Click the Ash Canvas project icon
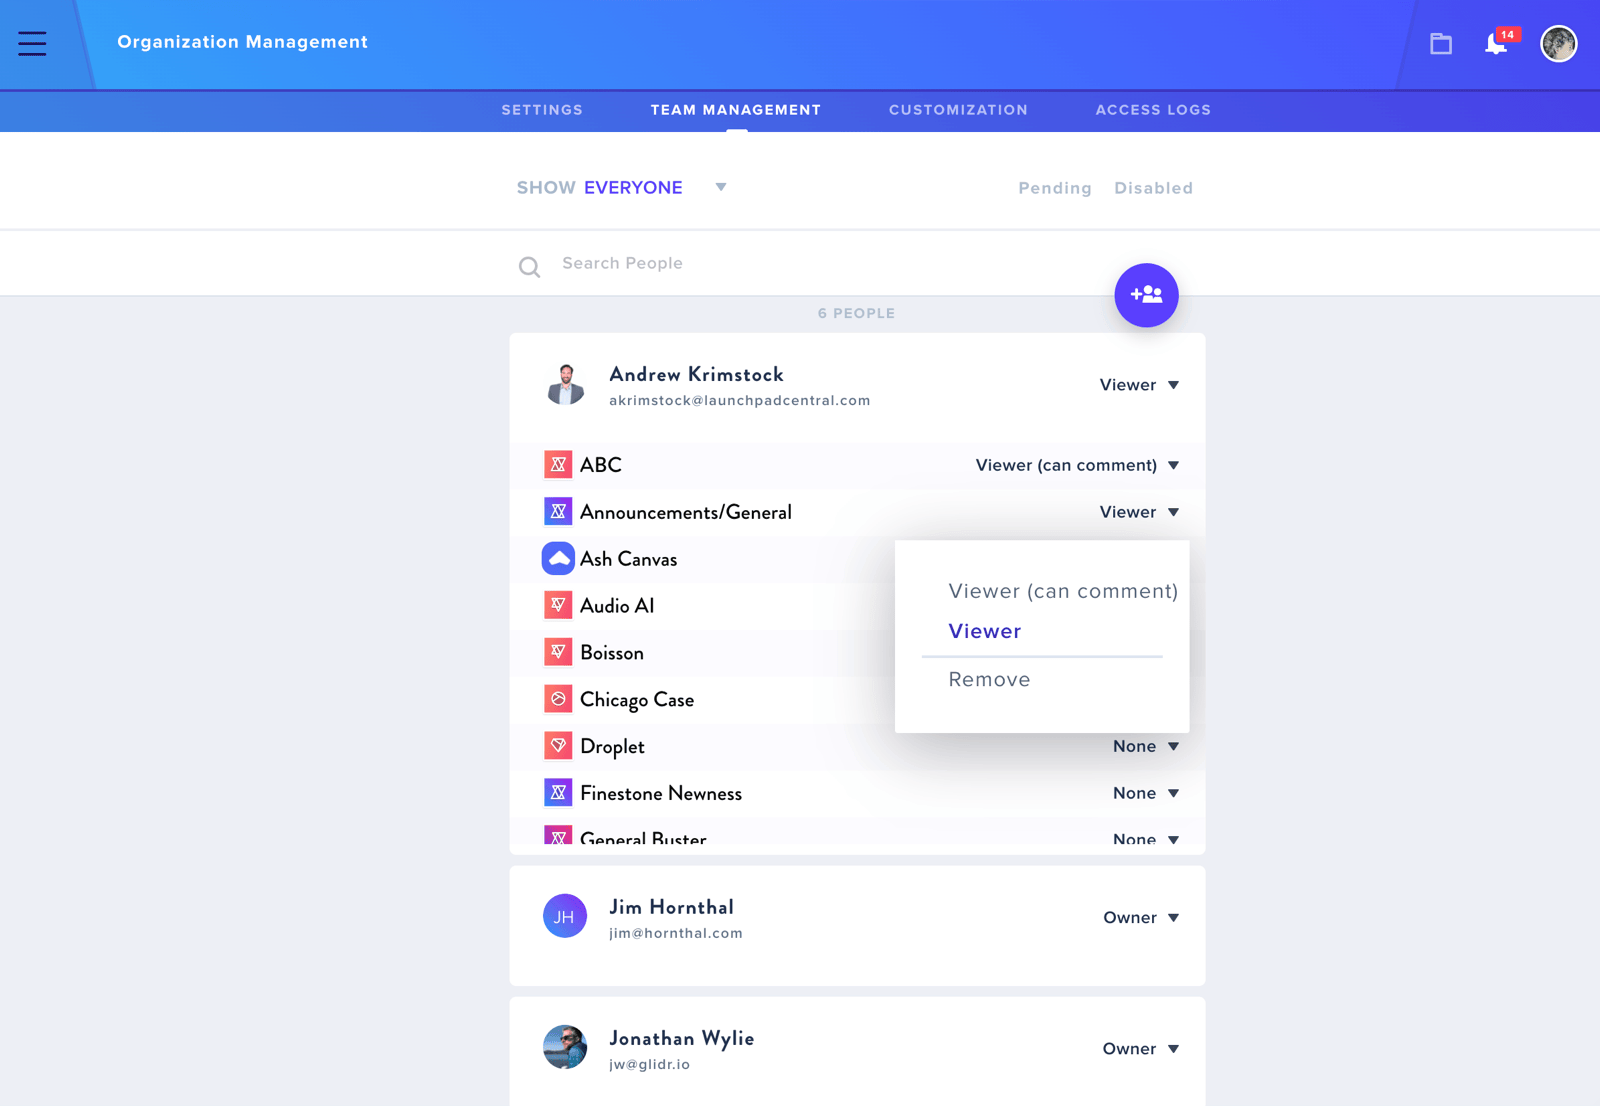 coord(558,558)
